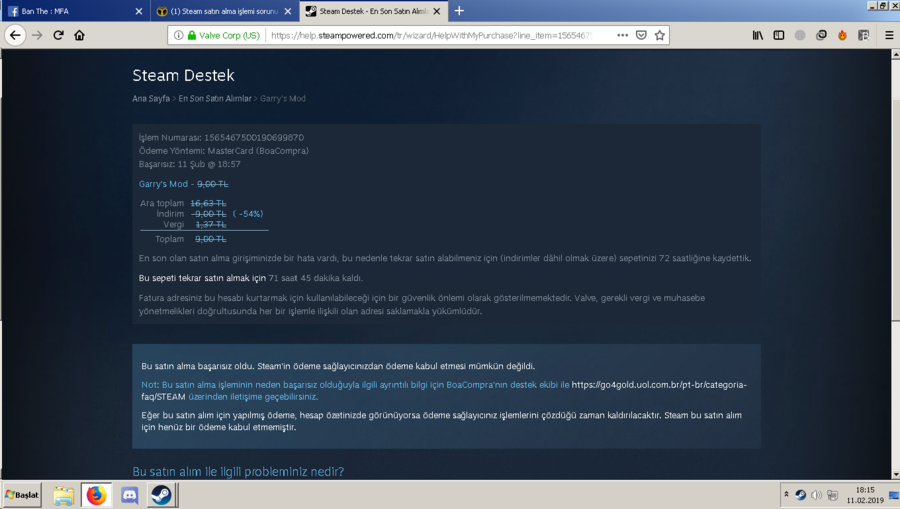Open File Explorer from the taskbar
This screenshot has height=509, width=900.
[64, 495]
